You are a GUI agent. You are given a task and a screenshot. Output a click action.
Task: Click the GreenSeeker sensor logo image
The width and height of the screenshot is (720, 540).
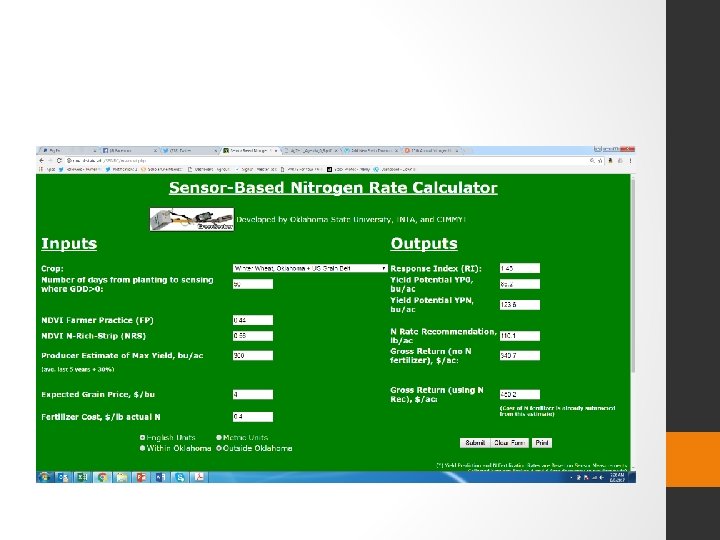point(192,219)
